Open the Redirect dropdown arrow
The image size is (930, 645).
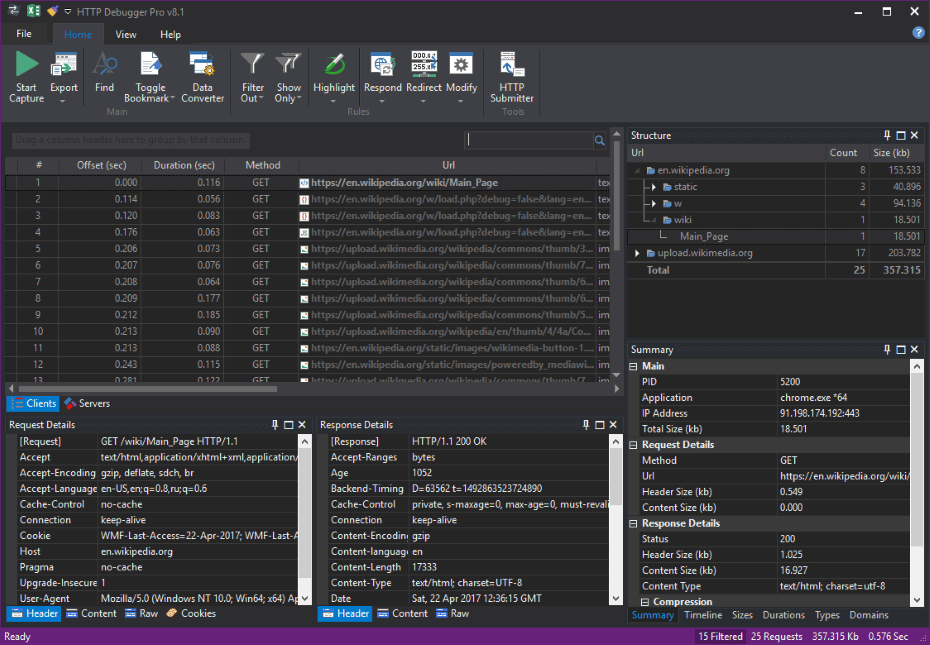(423, 101)
